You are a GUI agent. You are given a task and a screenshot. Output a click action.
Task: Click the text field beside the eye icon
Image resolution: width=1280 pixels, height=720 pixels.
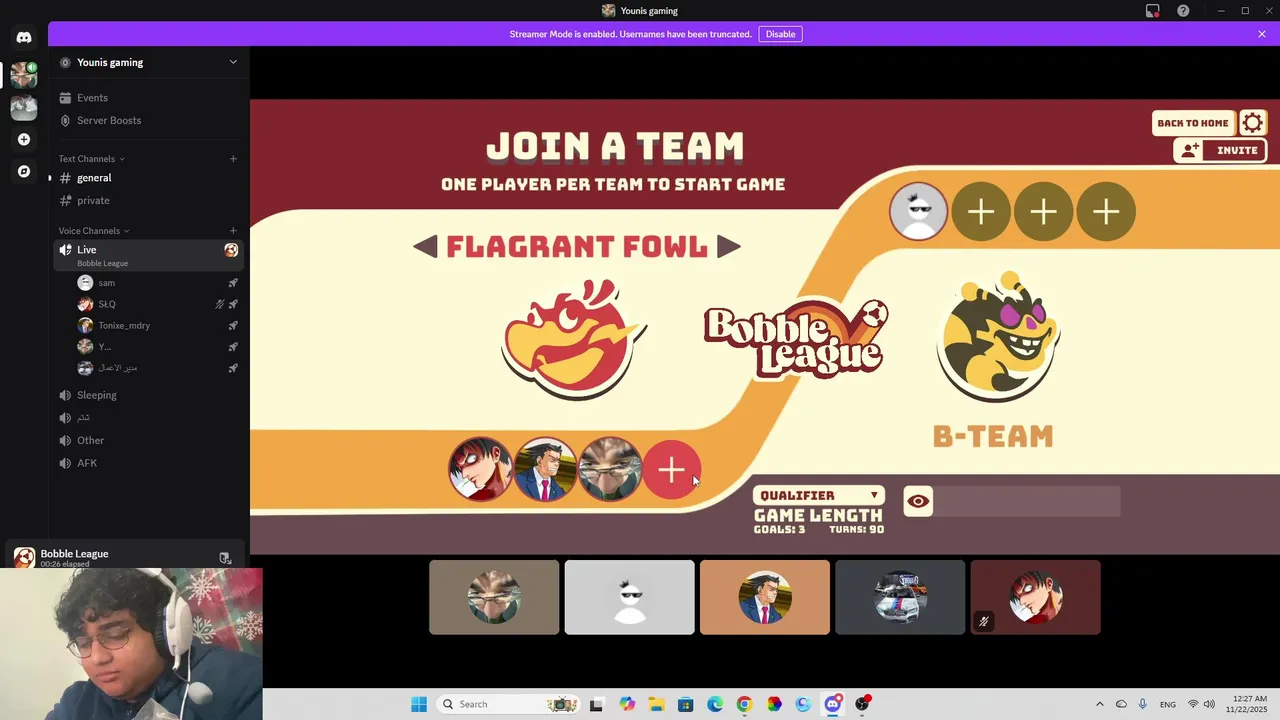click(1028, 501)
